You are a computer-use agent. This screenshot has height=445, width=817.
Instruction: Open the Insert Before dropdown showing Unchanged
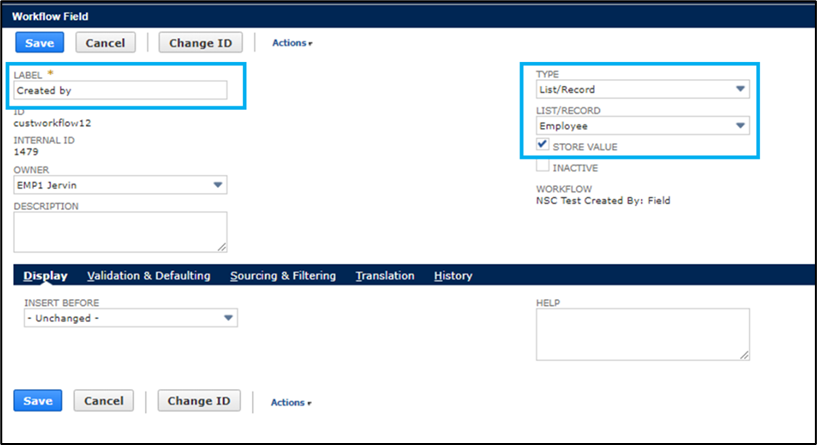coord(131,318)
